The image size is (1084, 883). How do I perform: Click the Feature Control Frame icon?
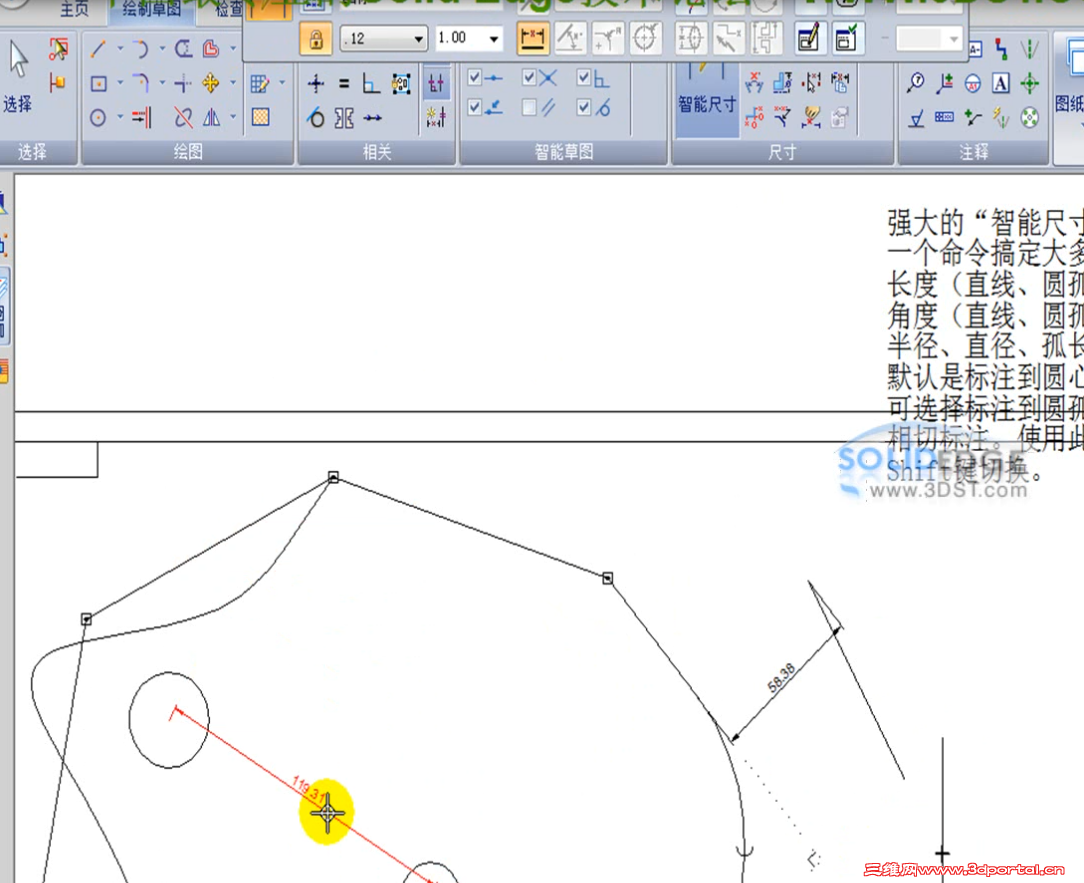tap(944, 118)
